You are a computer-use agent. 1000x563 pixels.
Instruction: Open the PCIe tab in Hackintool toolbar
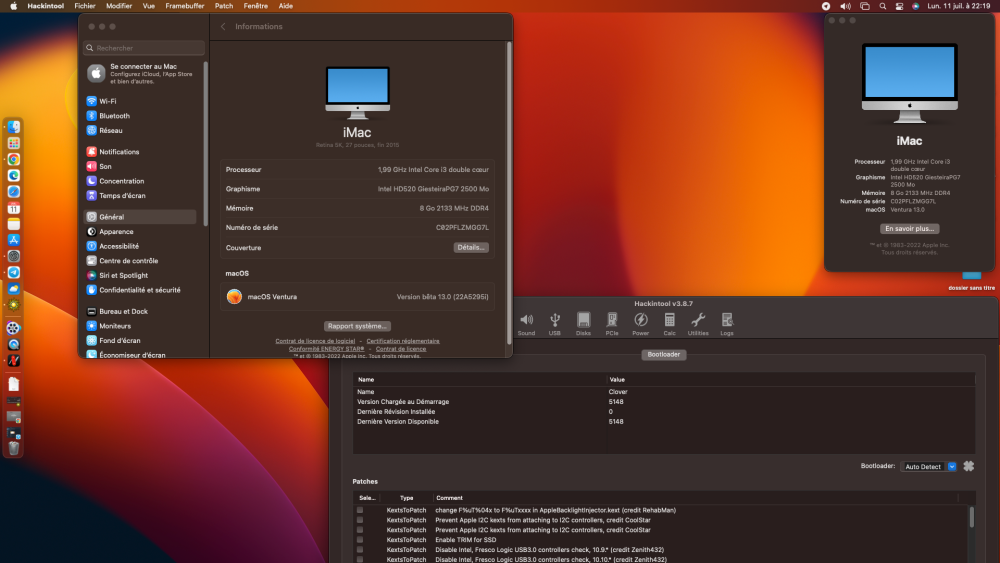612,323
